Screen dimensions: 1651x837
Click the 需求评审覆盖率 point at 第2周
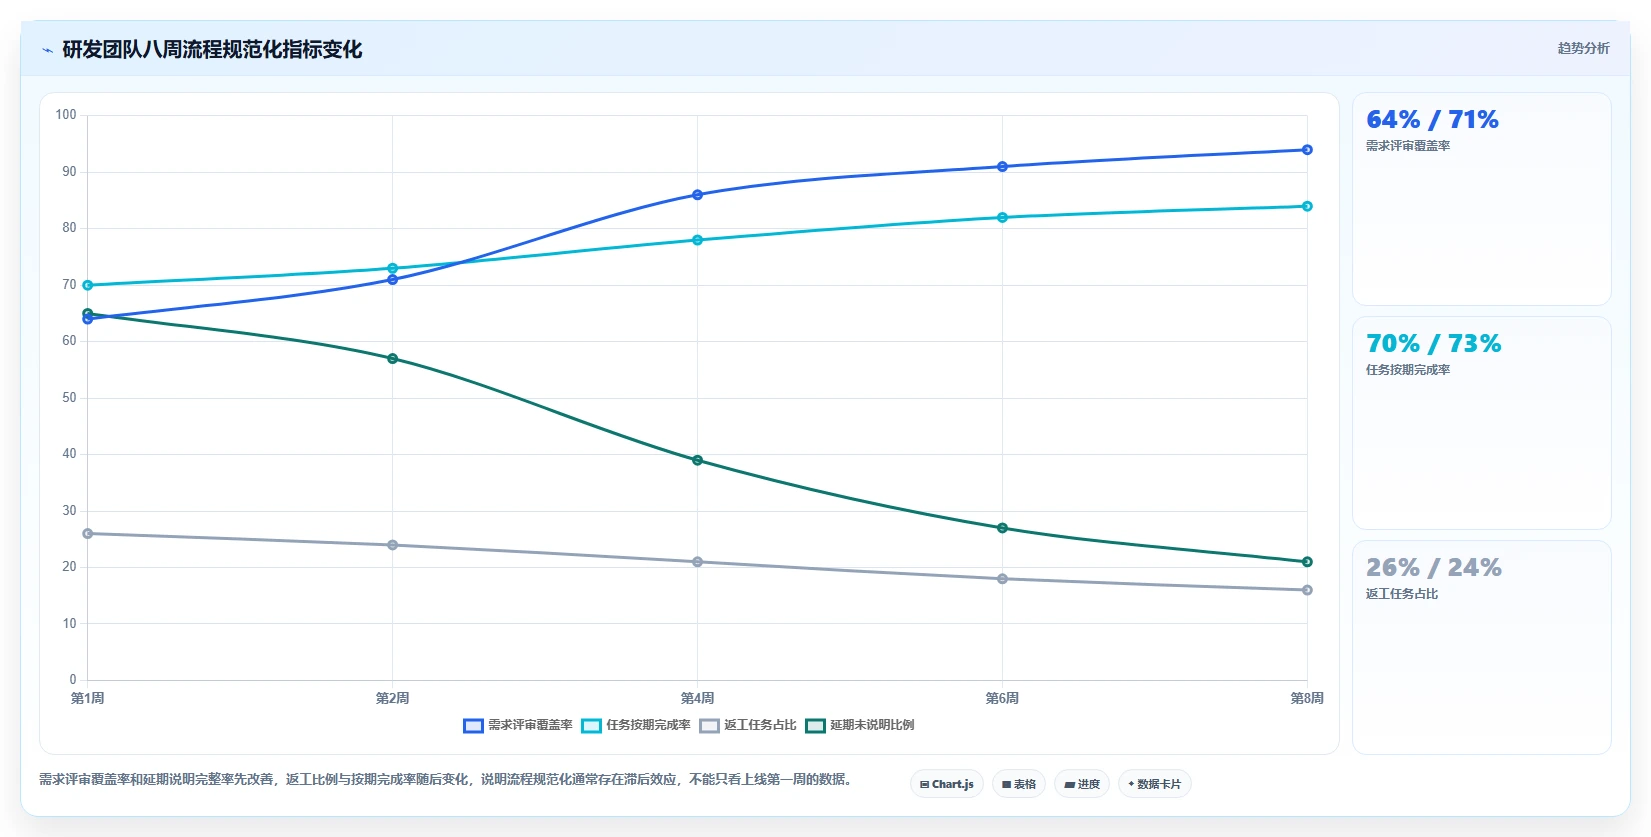pos(392,280)
